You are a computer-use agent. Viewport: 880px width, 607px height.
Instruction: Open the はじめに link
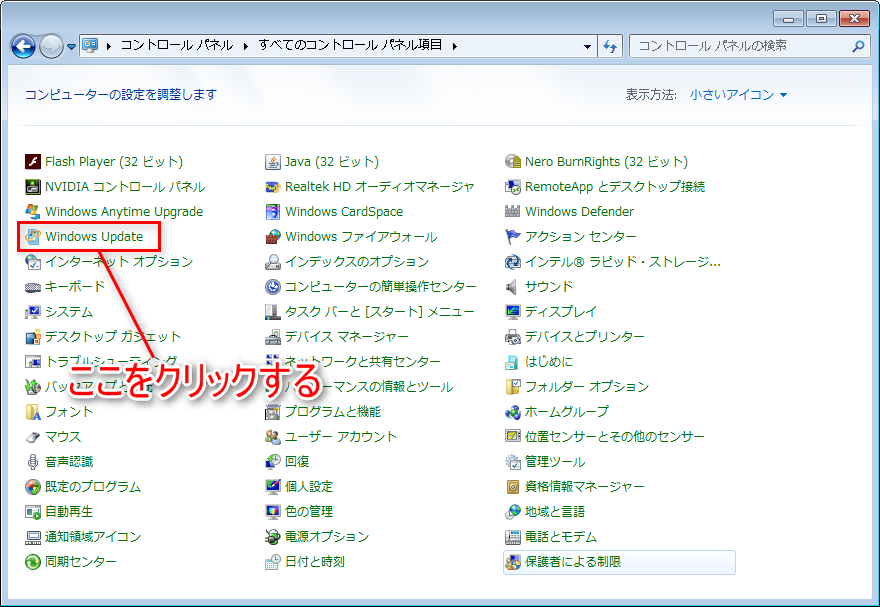549,362
